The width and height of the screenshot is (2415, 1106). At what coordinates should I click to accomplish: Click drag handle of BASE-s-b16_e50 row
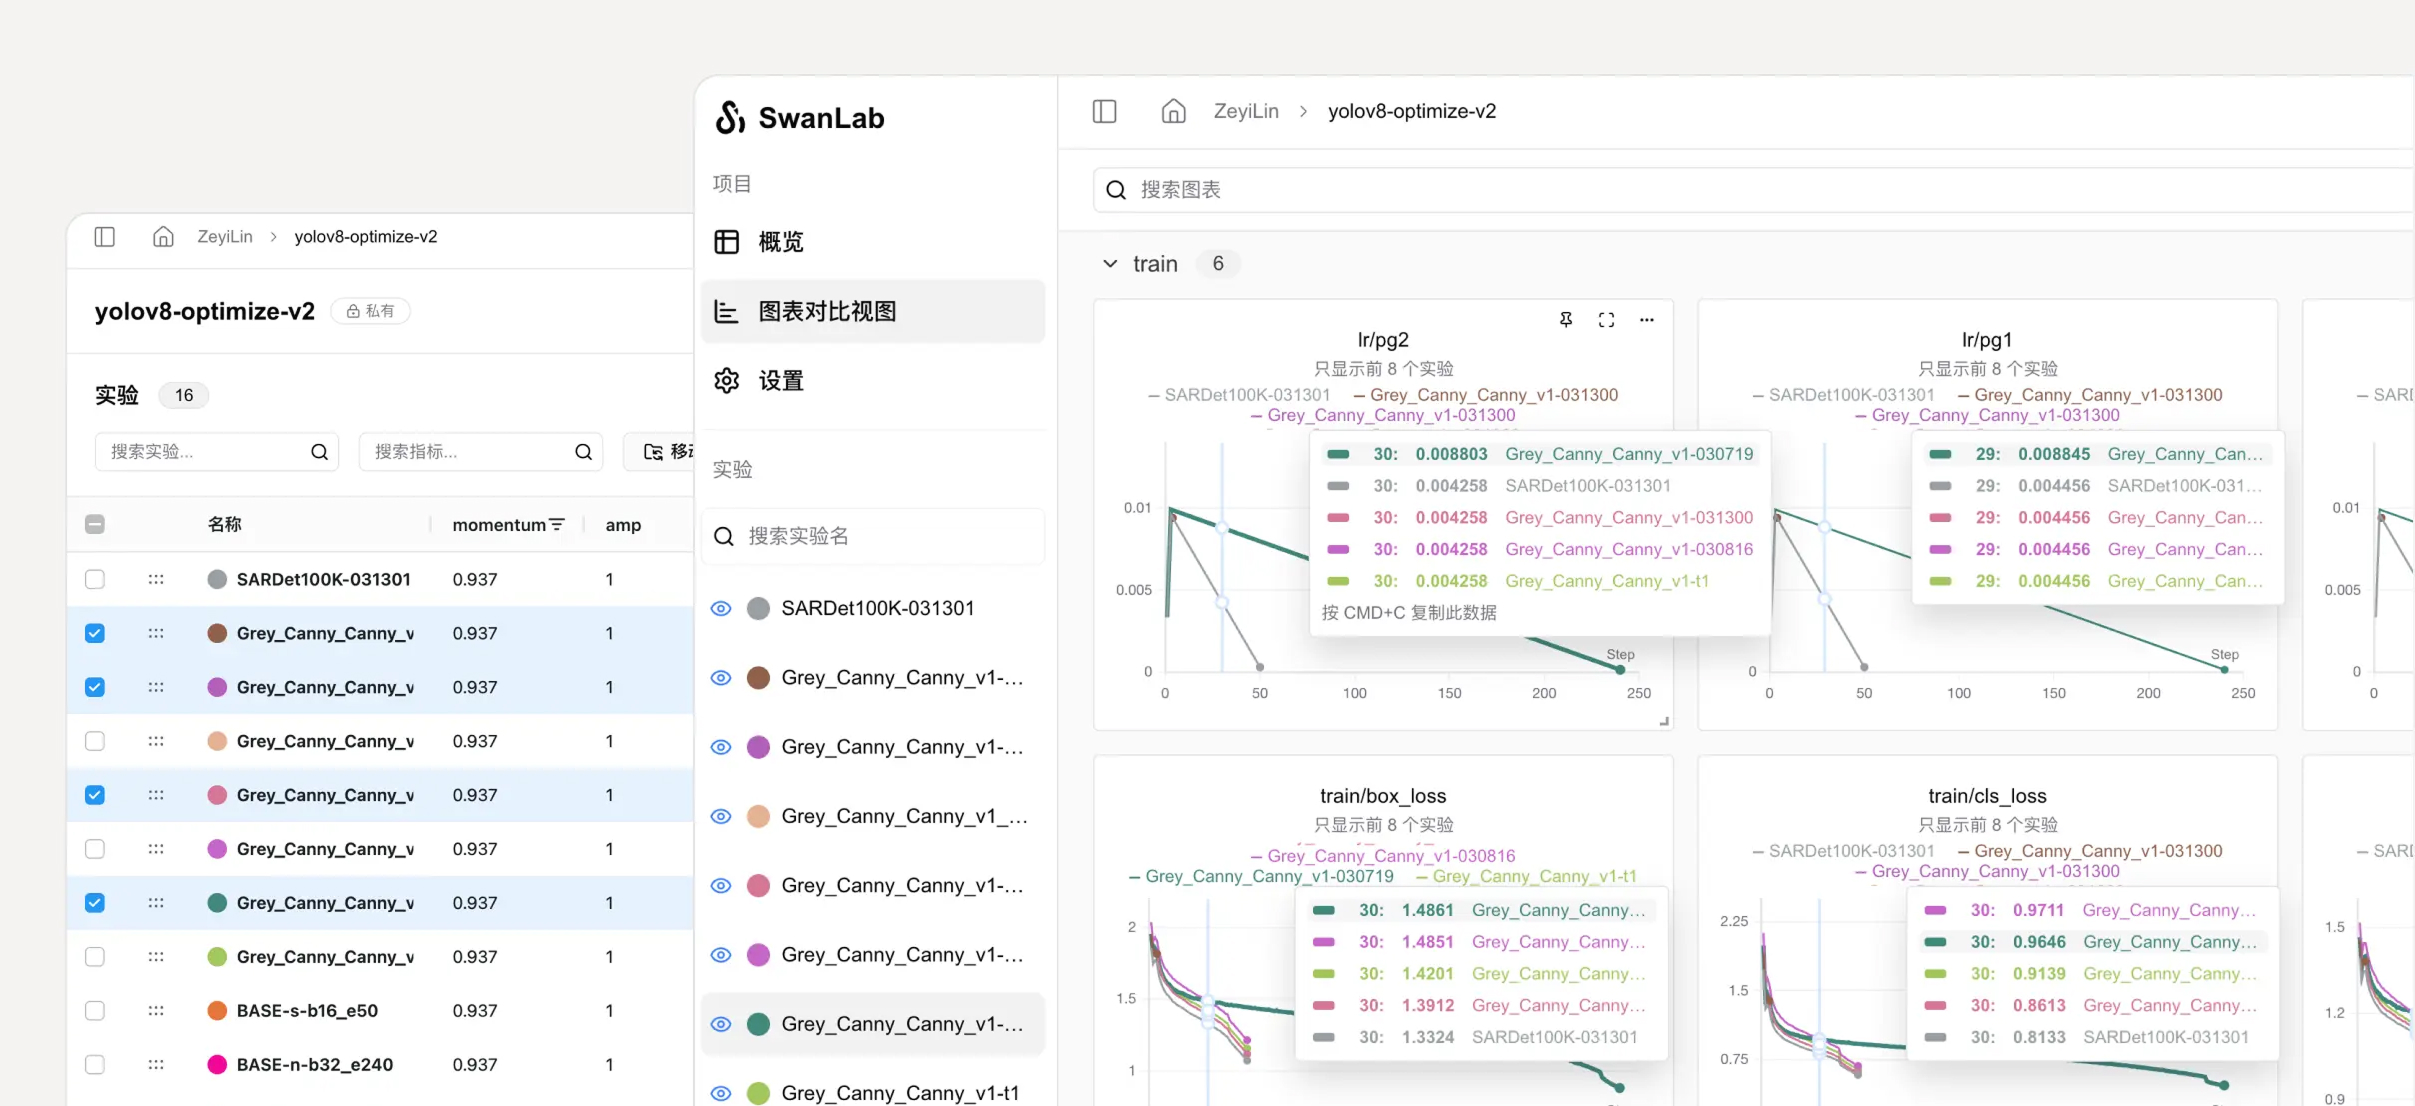click(156, 1010)
